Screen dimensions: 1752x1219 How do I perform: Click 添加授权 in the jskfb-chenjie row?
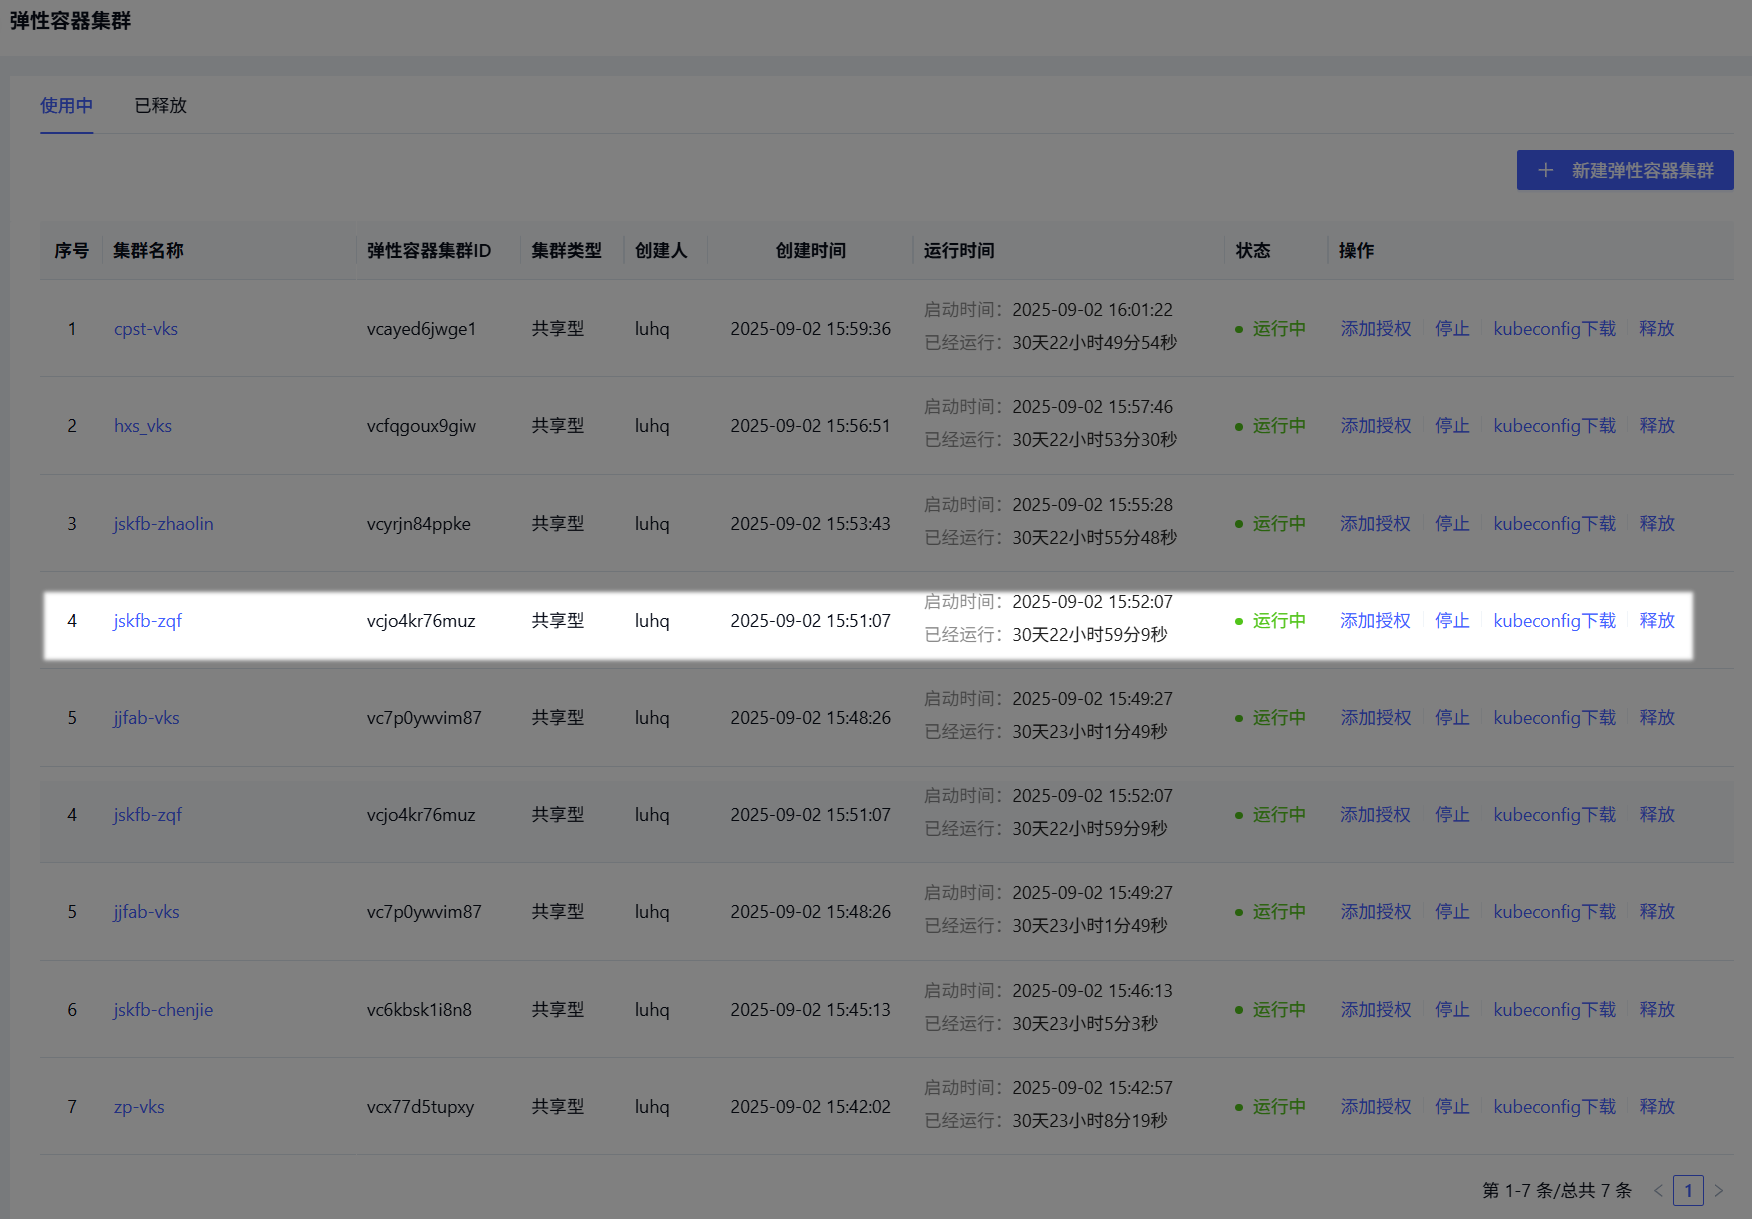(1375, 1010)
